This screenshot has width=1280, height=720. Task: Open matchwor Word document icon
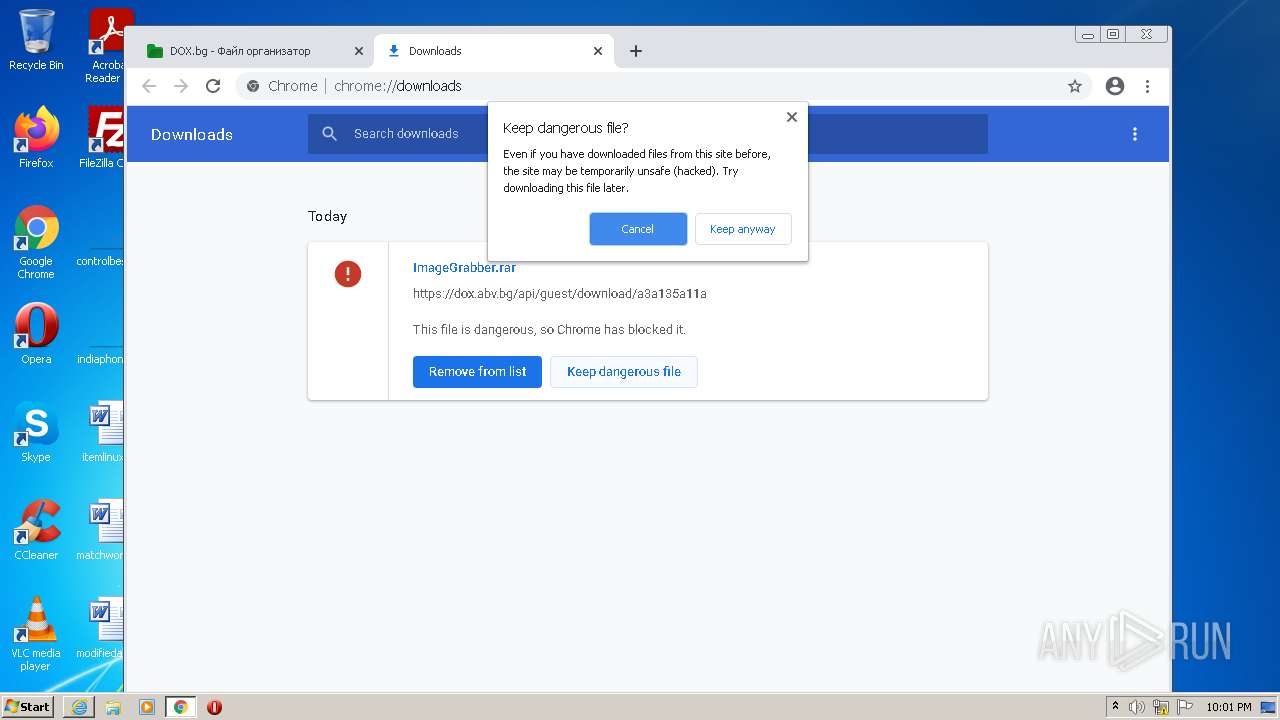(100, 530)
